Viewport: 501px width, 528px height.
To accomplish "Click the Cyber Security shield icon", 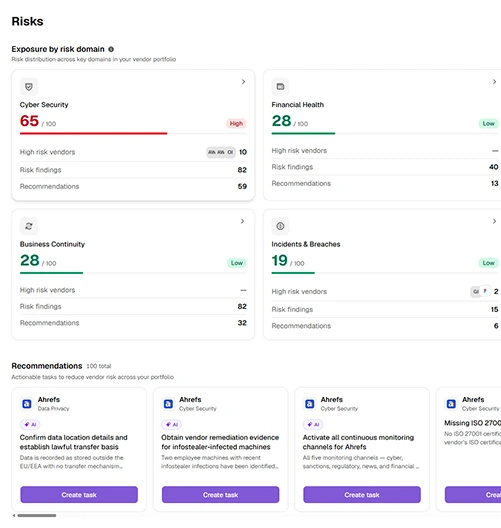I will (29, 87).
